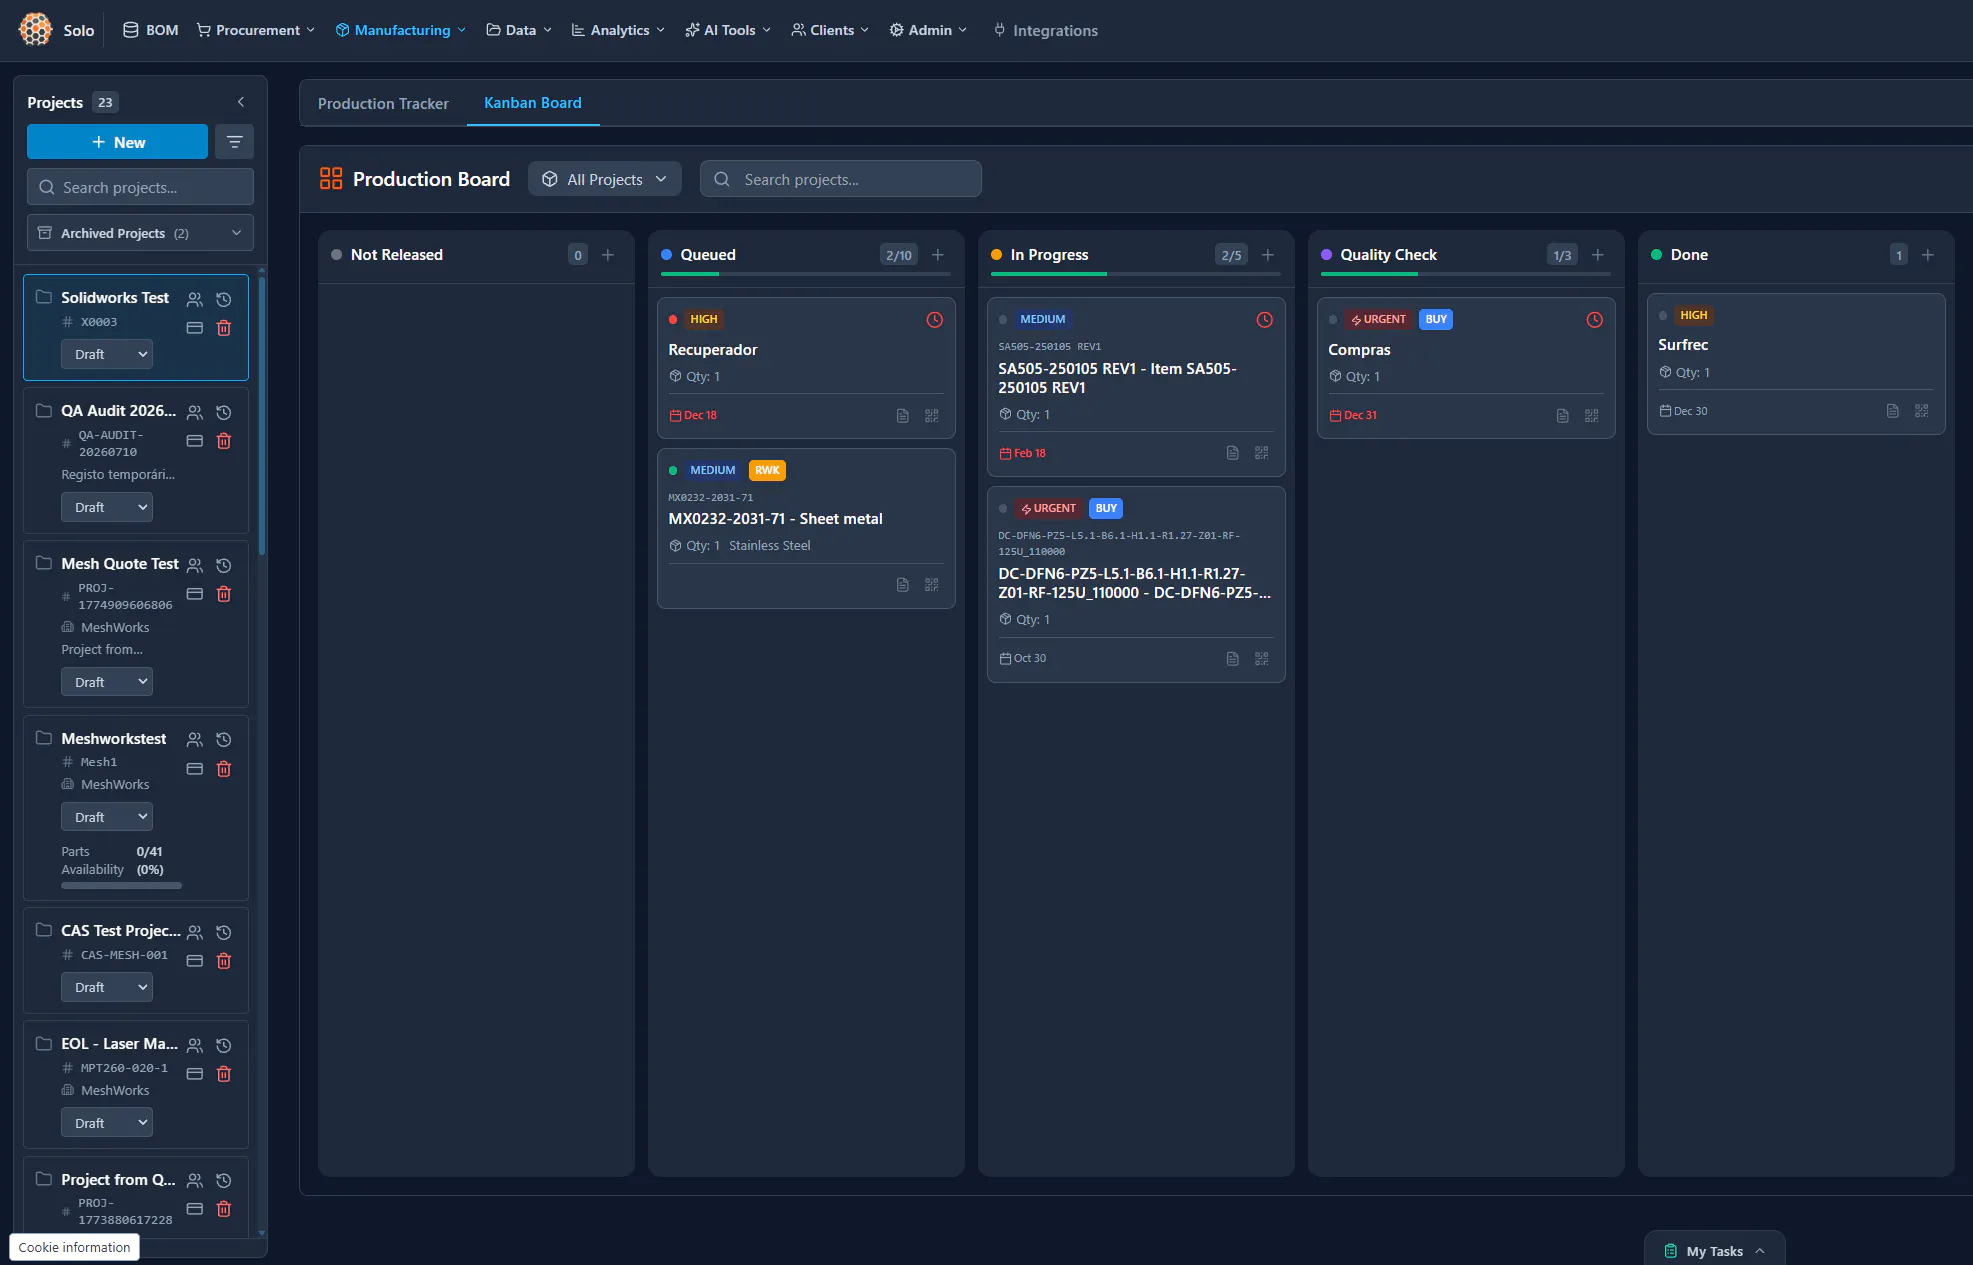Open the Procurement menu
Image resolution: width=1973 pixels, height=1265 pixels.
[256, 30]
